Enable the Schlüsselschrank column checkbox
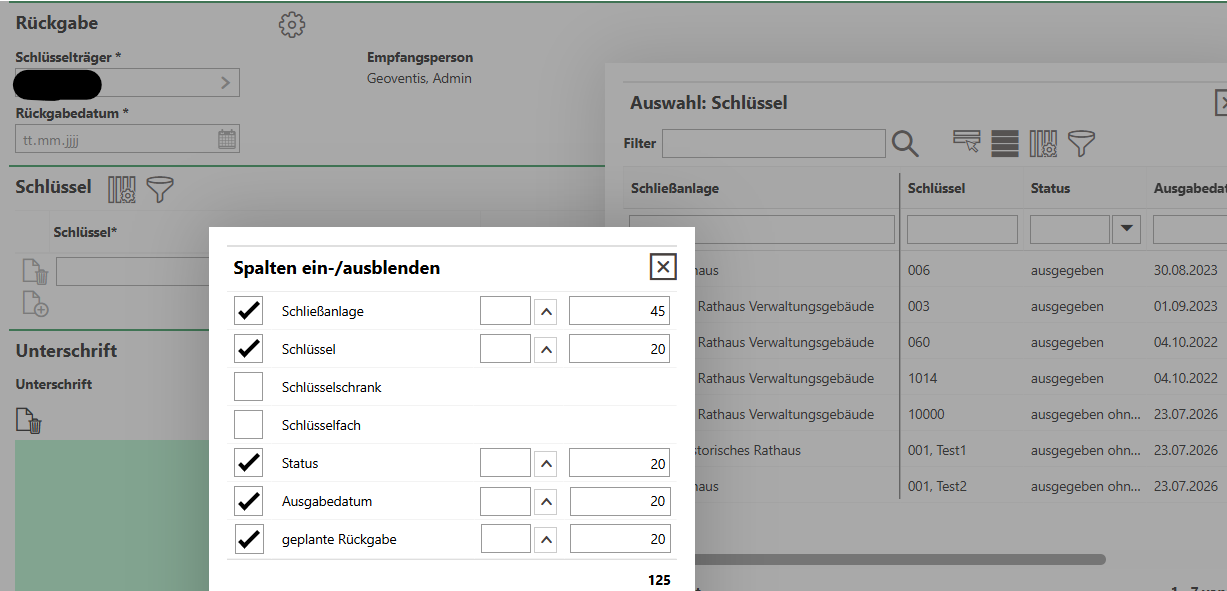 click(248, 387)
